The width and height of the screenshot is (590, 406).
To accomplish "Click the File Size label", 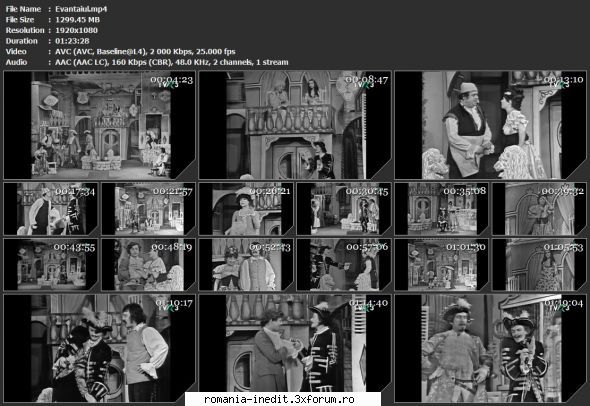I will tap(20, 20).
